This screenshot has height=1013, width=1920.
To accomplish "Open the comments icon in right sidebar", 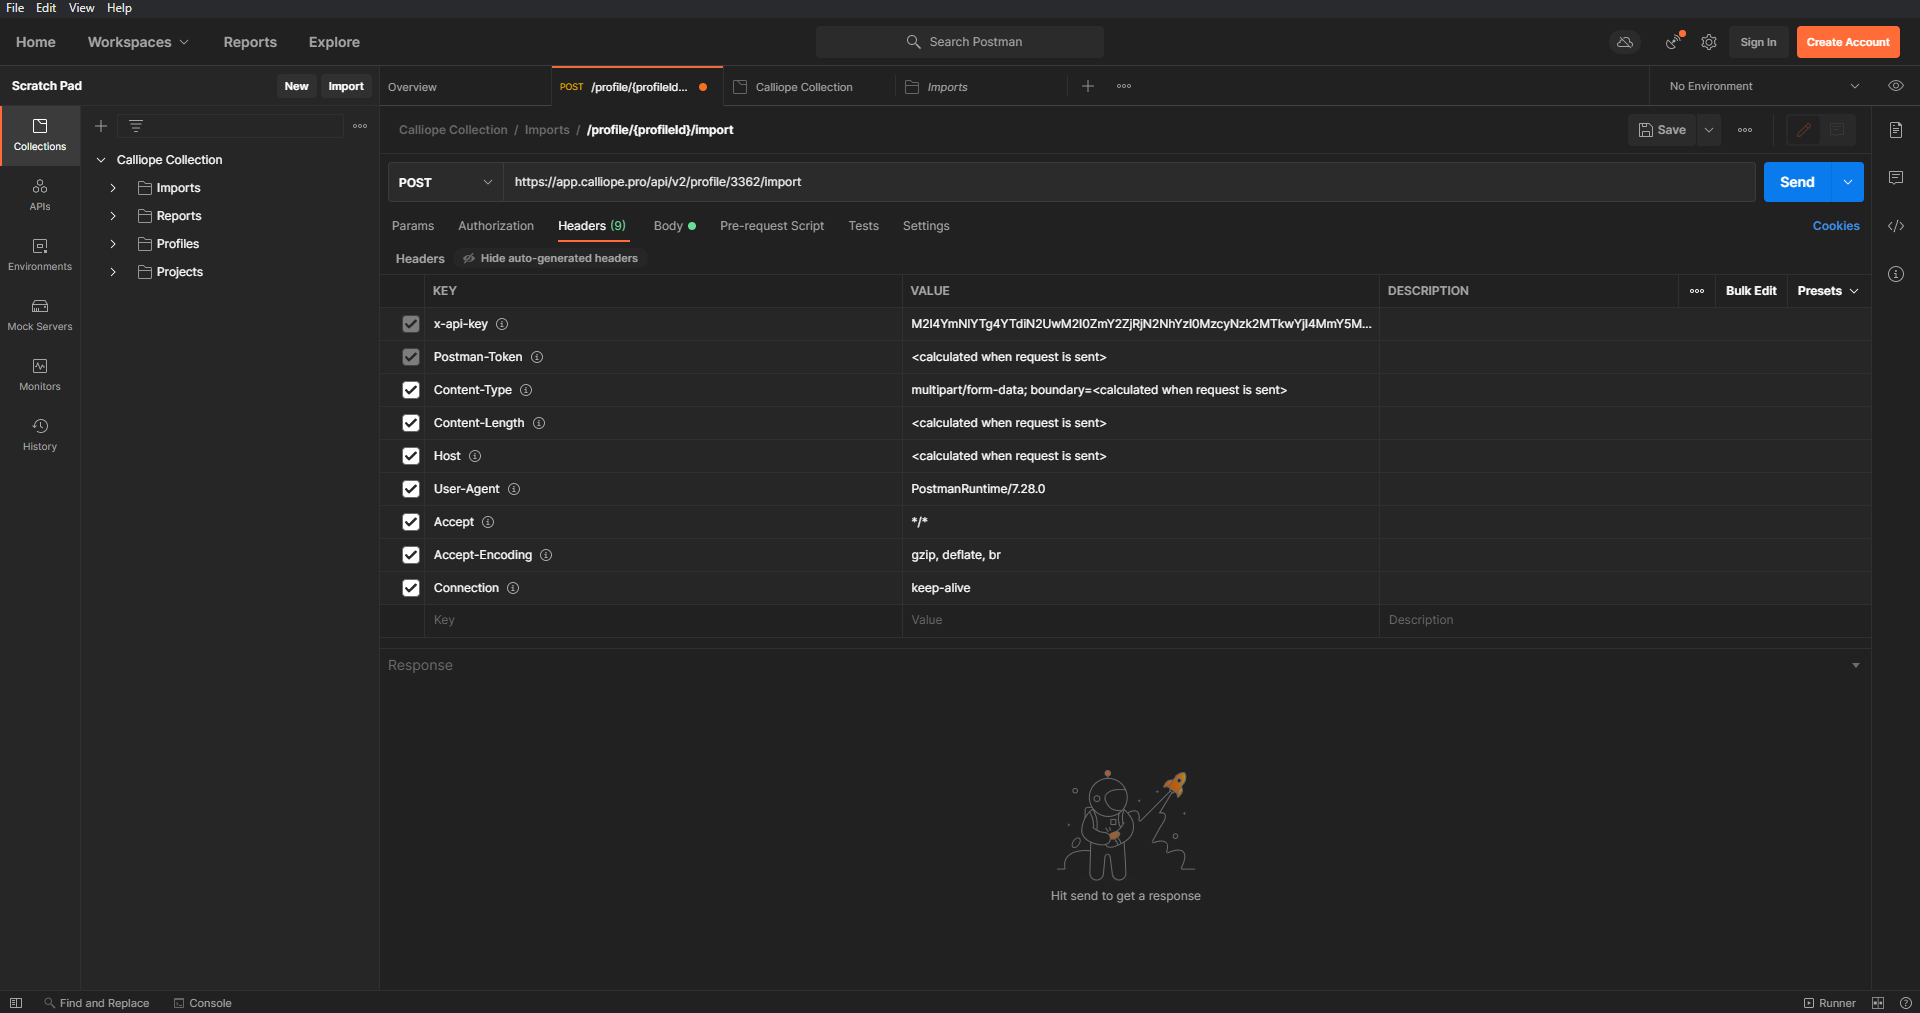I will pos(1896,178).
